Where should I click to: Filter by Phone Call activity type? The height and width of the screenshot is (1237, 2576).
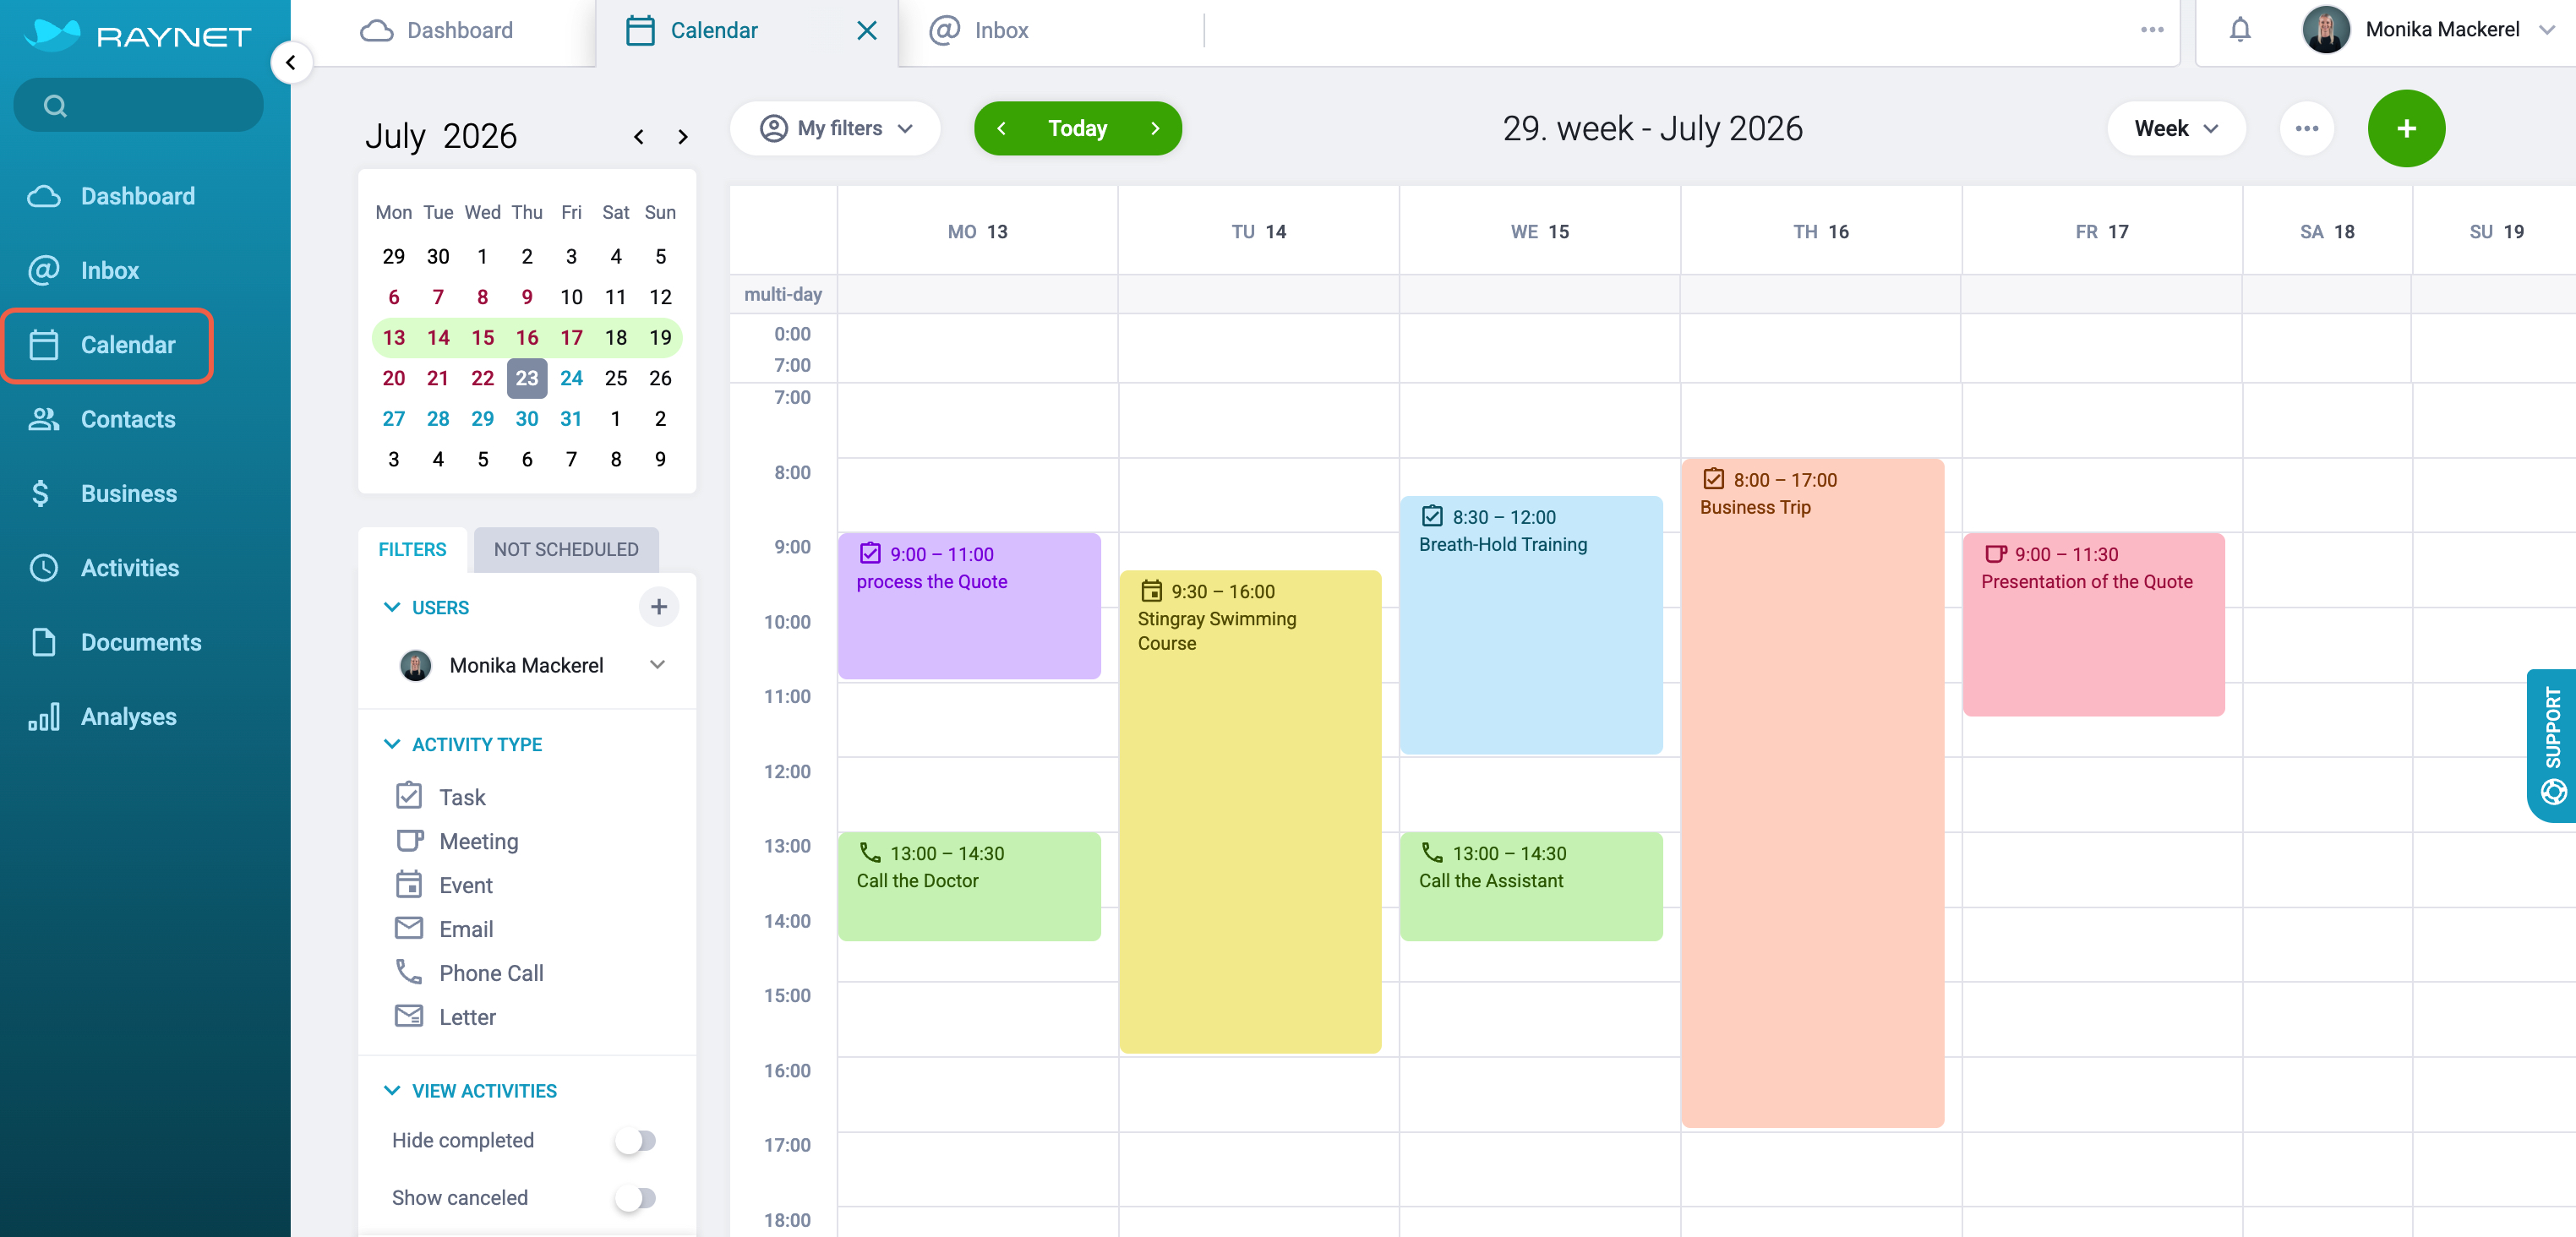pos(469,973)
